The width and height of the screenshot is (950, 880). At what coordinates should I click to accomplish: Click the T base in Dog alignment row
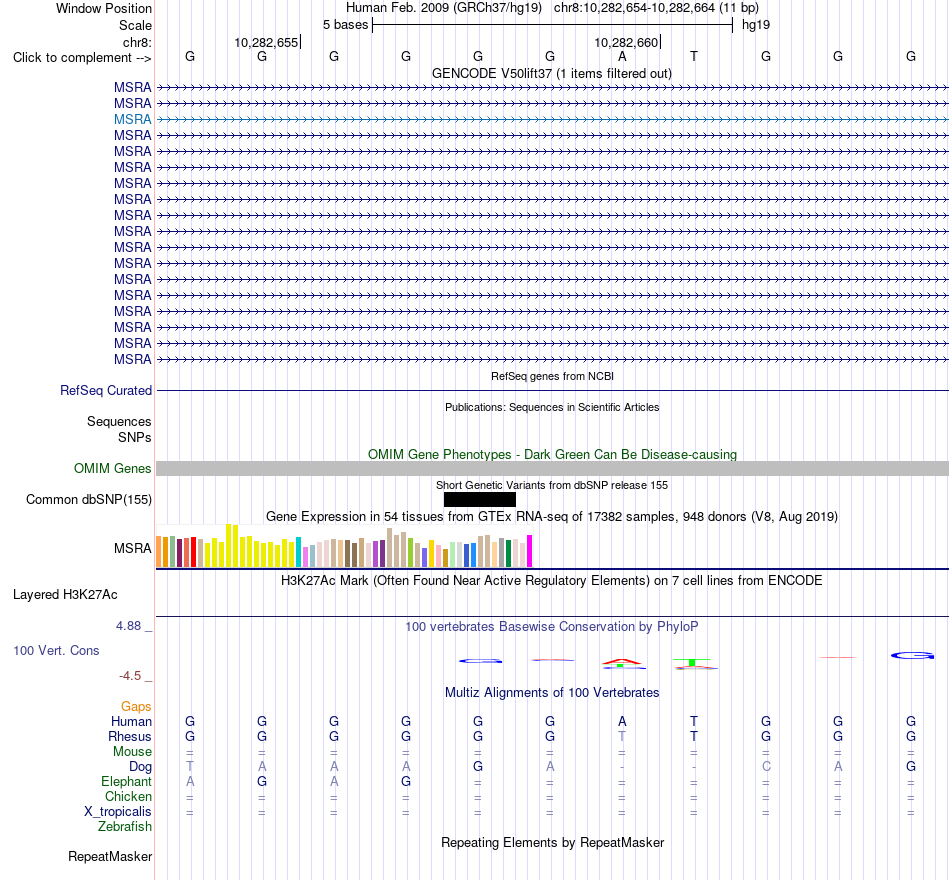click(190, 766)
